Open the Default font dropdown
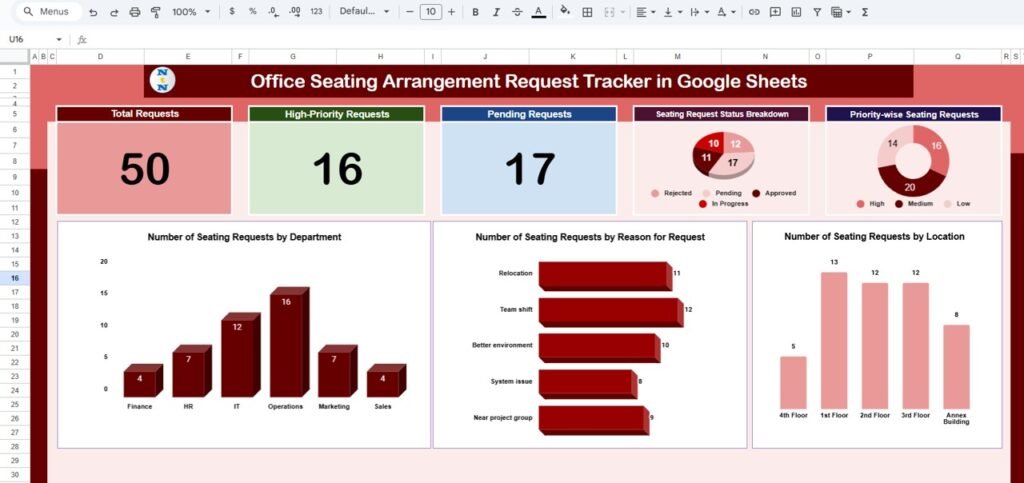The width and height of the screenshot is (1024, 483). (364, 12)
